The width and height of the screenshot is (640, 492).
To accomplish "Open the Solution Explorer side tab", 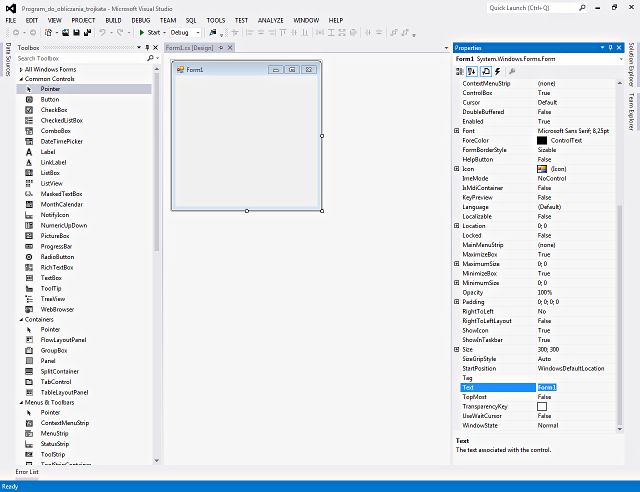I will coord(631,65).
